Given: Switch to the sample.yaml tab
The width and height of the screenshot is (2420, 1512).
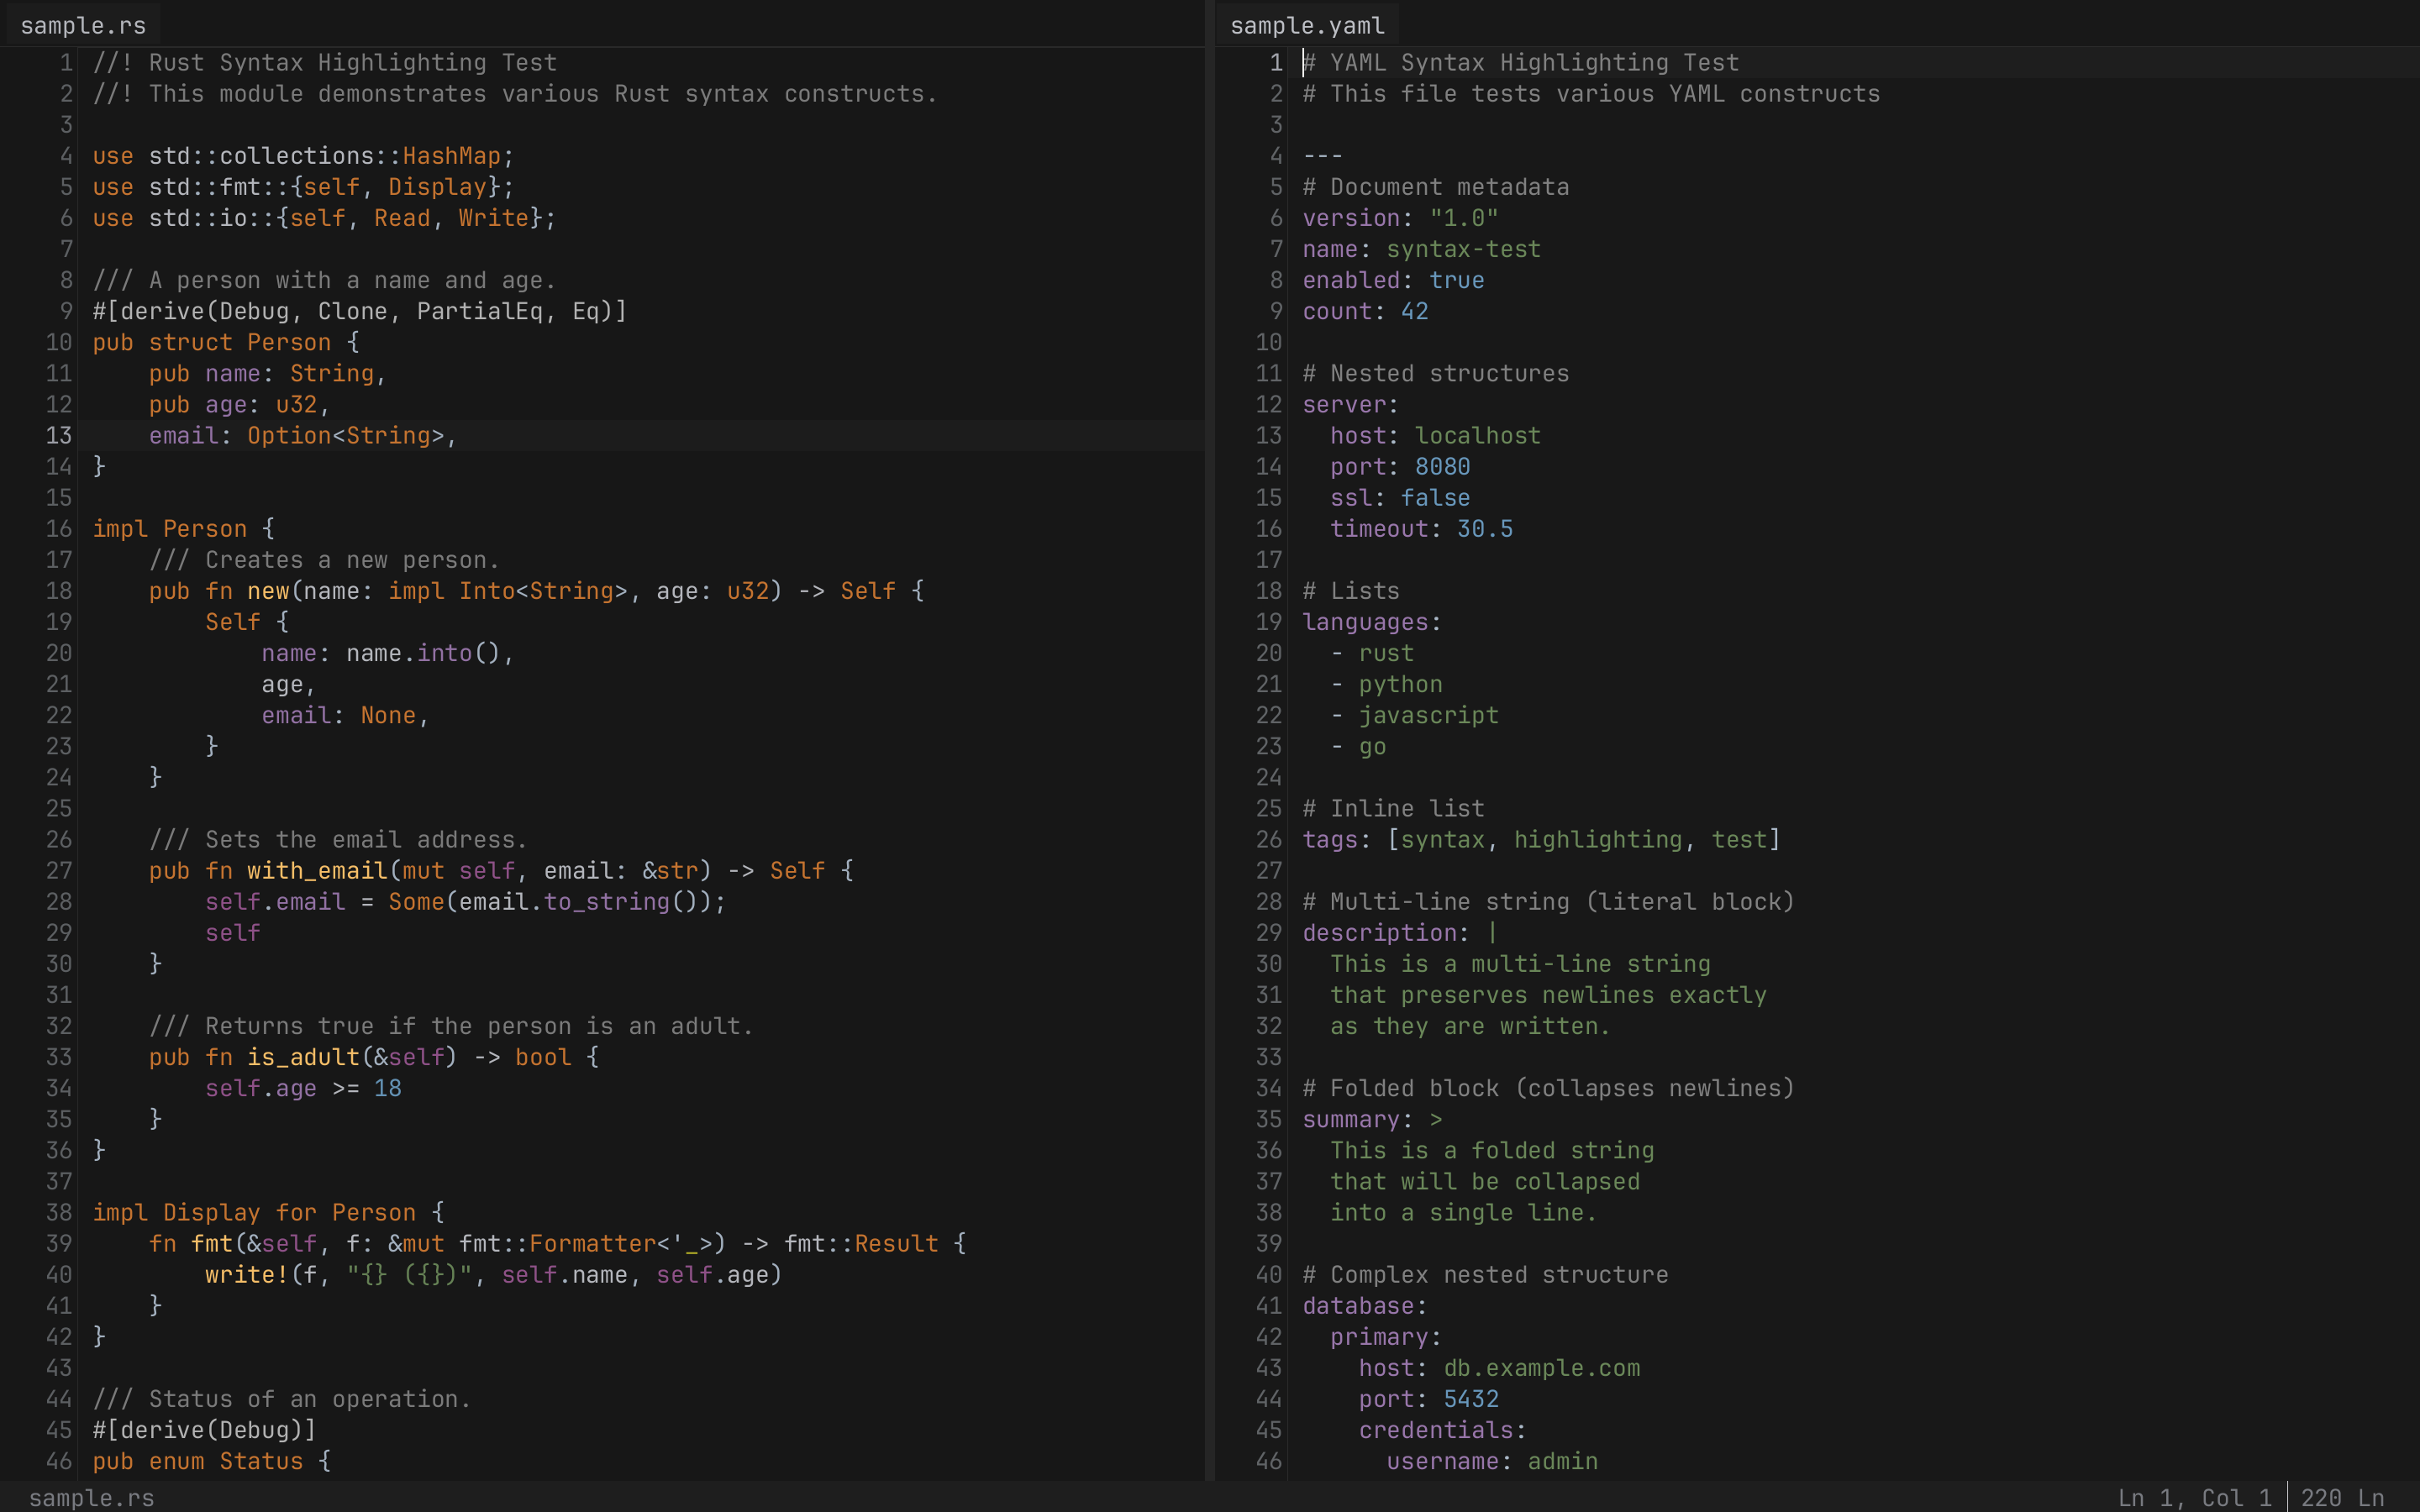Looking at the screenshot, I should point(1306,25).
